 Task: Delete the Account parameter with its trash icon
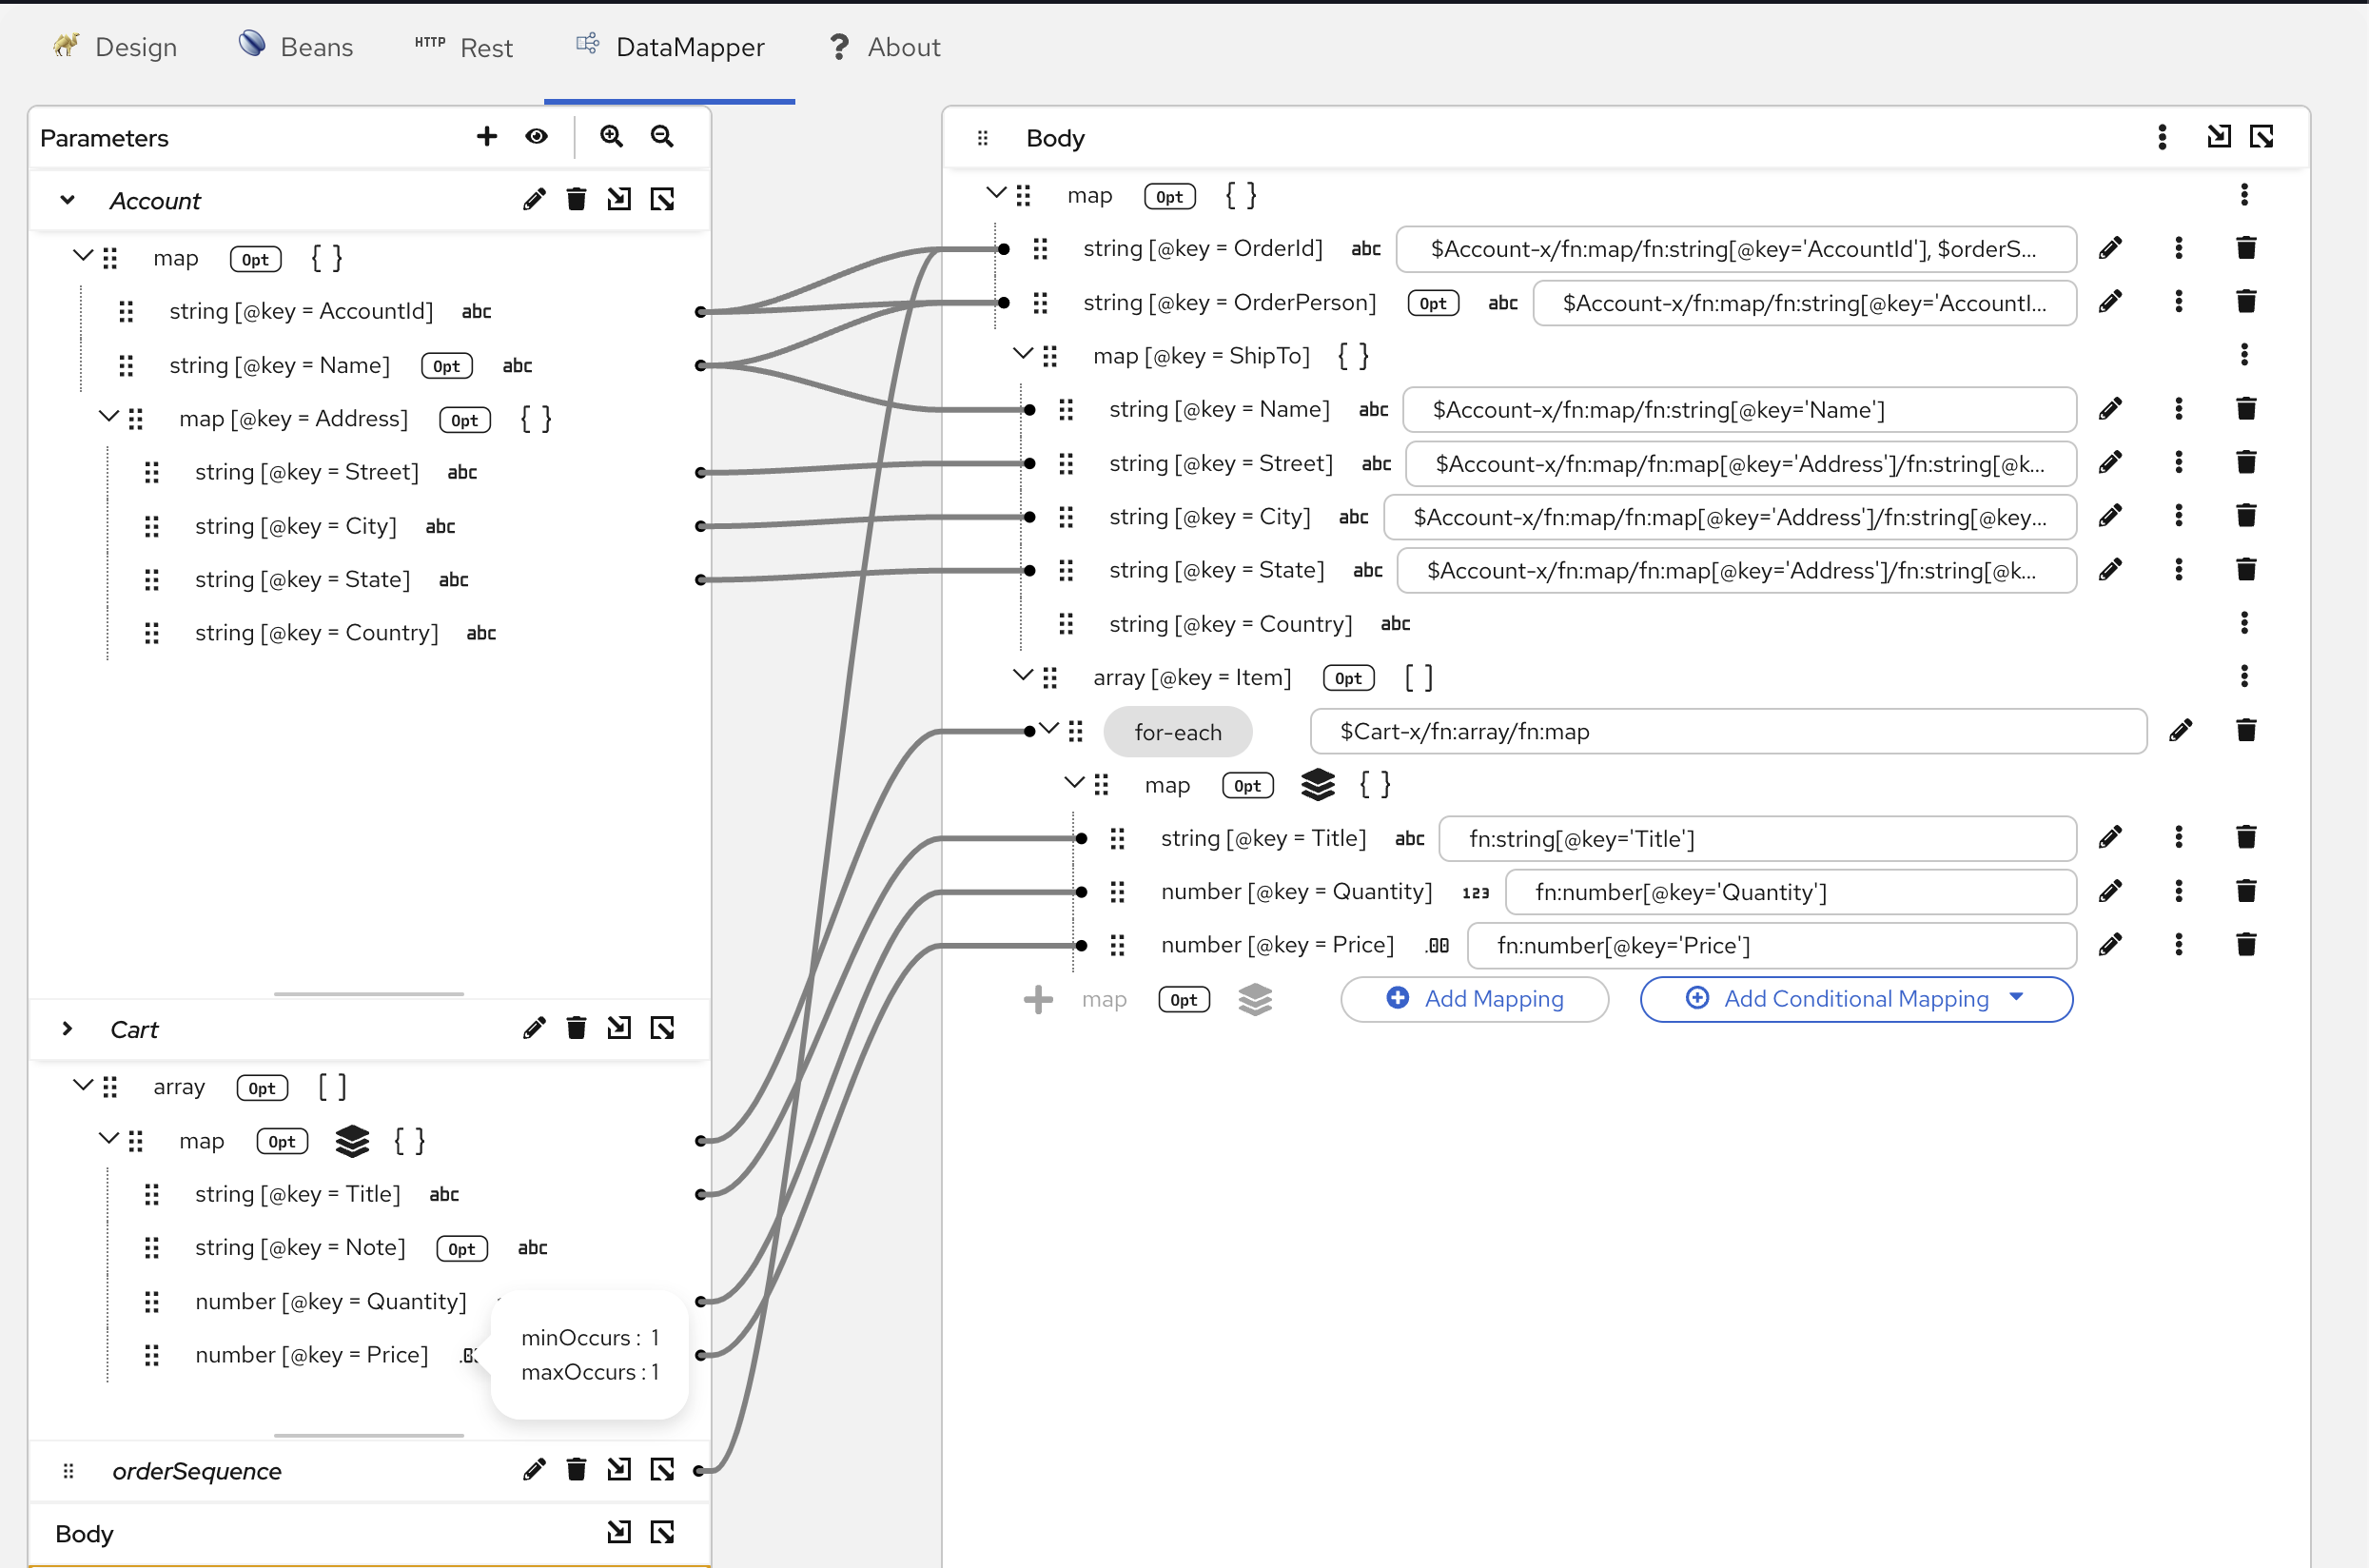click(577, 199)
